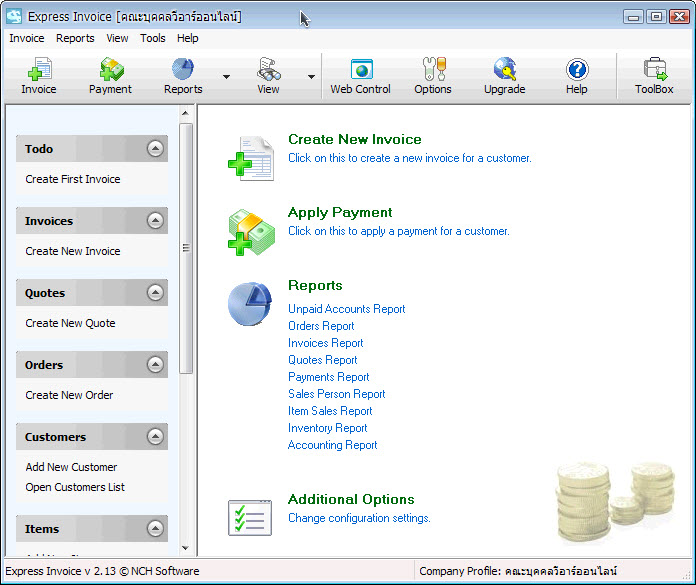Open the View toolbar dropdown arrow
The image size is (696, 585).
click(312, 77)
